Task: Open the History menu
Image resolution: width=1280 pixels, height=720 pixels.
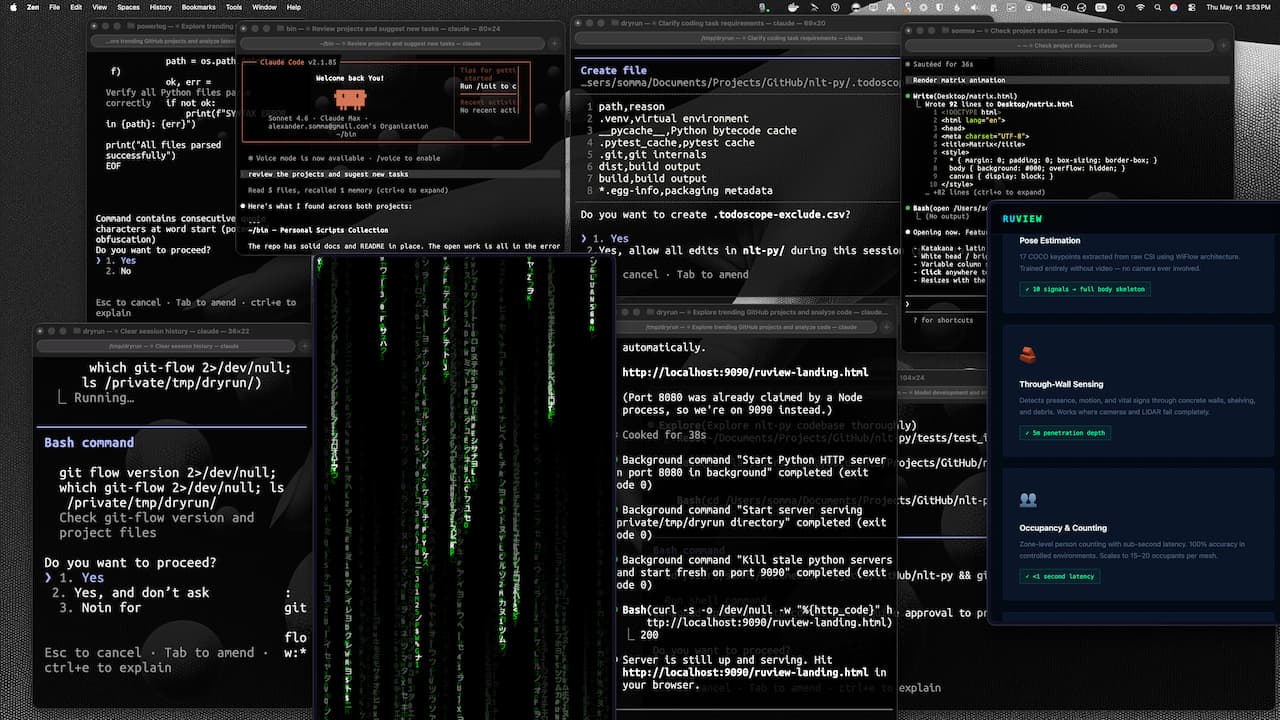Action: (x=160, y=7)
